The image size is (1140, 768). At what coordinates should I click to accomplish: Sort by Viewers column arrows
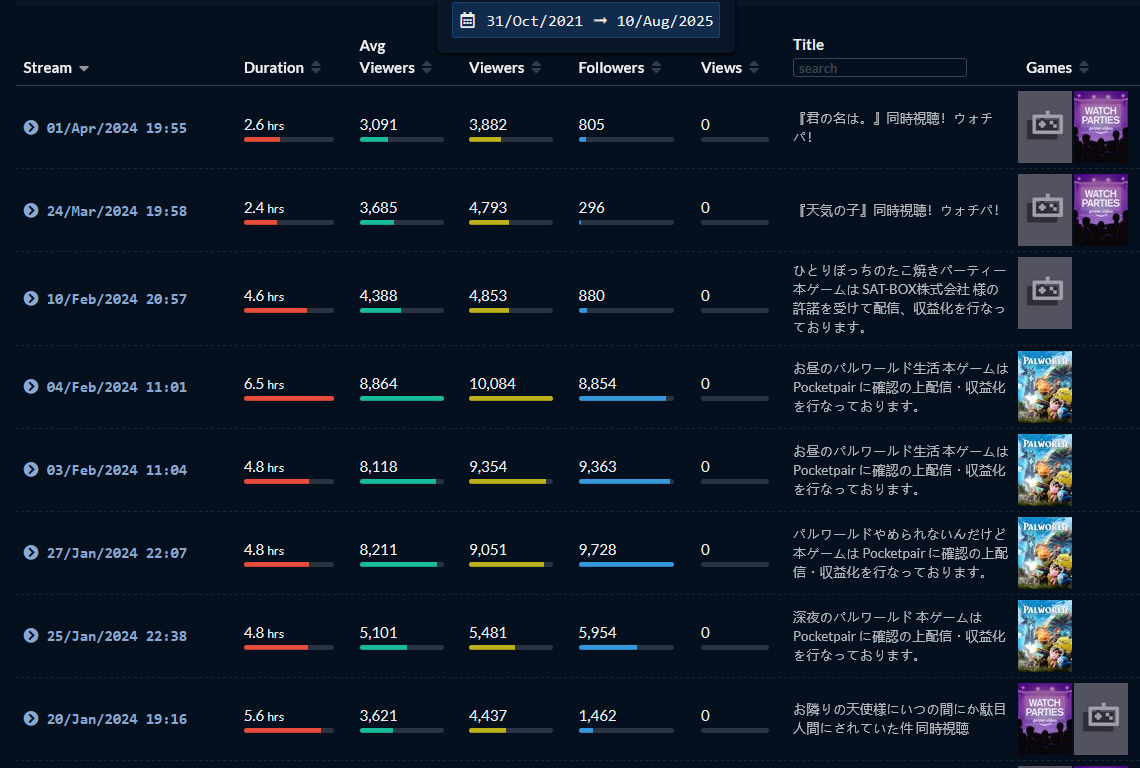click(x=536, y=68)
